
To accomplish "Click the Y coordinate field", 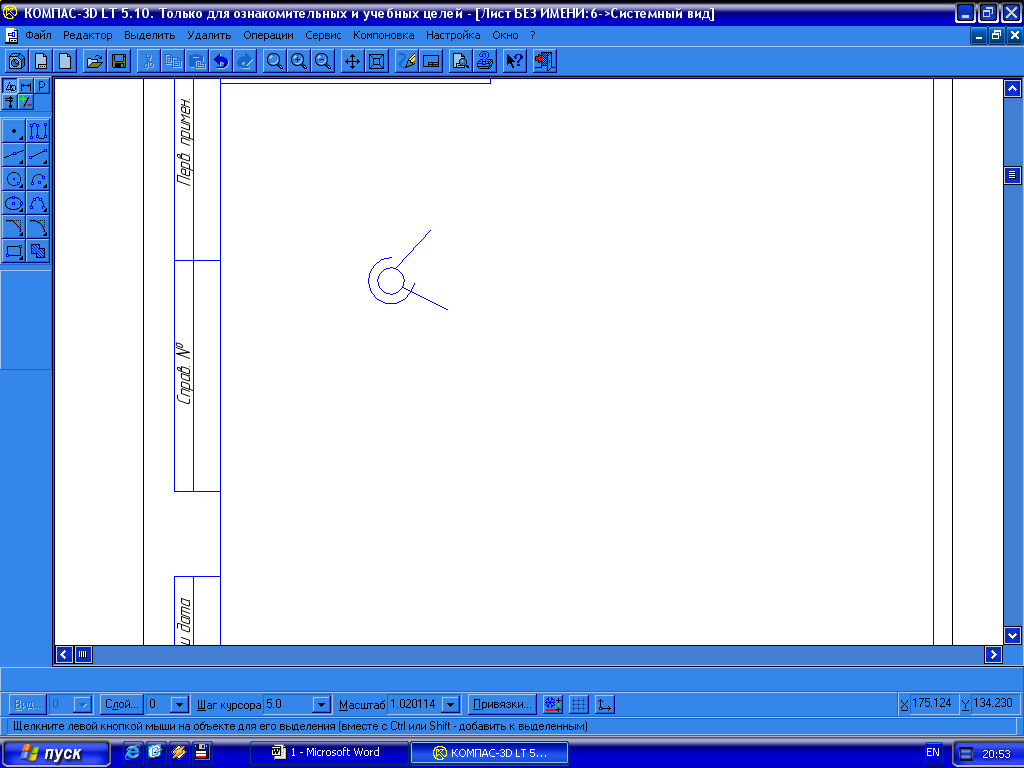I will coord(993,703).
